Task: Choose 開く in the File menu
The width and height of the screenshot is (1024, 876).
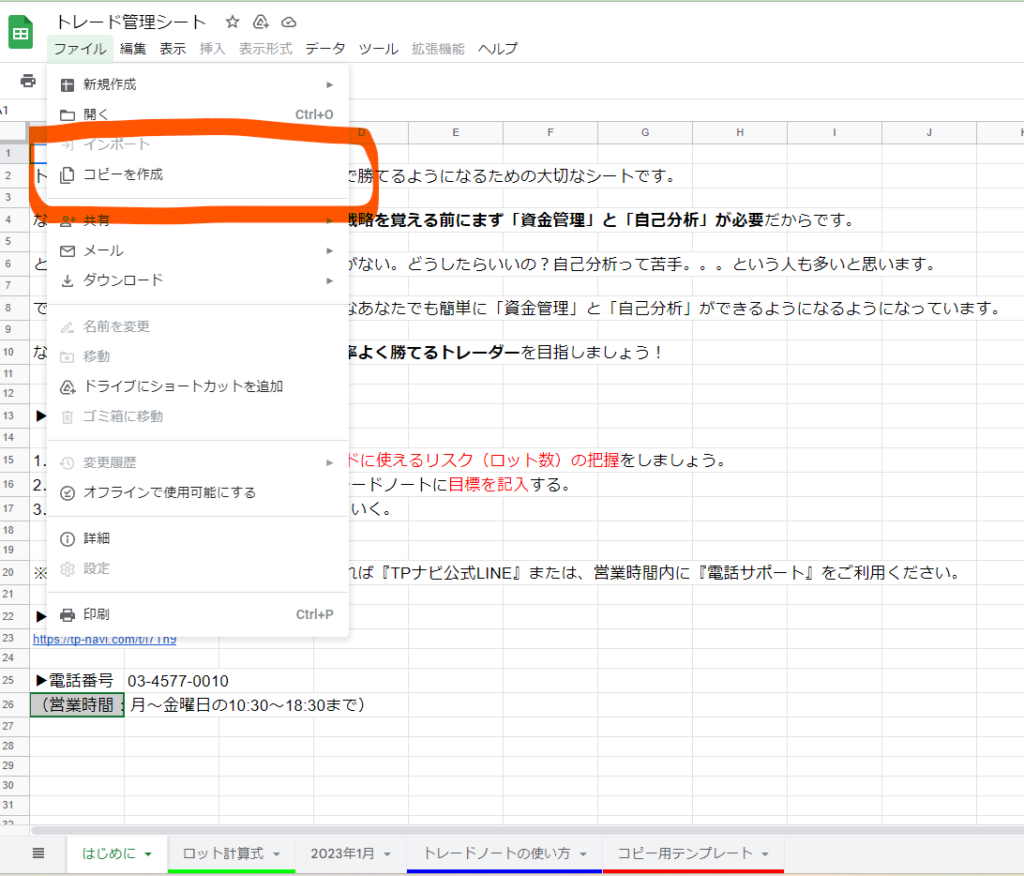Action: click(96, 115)
